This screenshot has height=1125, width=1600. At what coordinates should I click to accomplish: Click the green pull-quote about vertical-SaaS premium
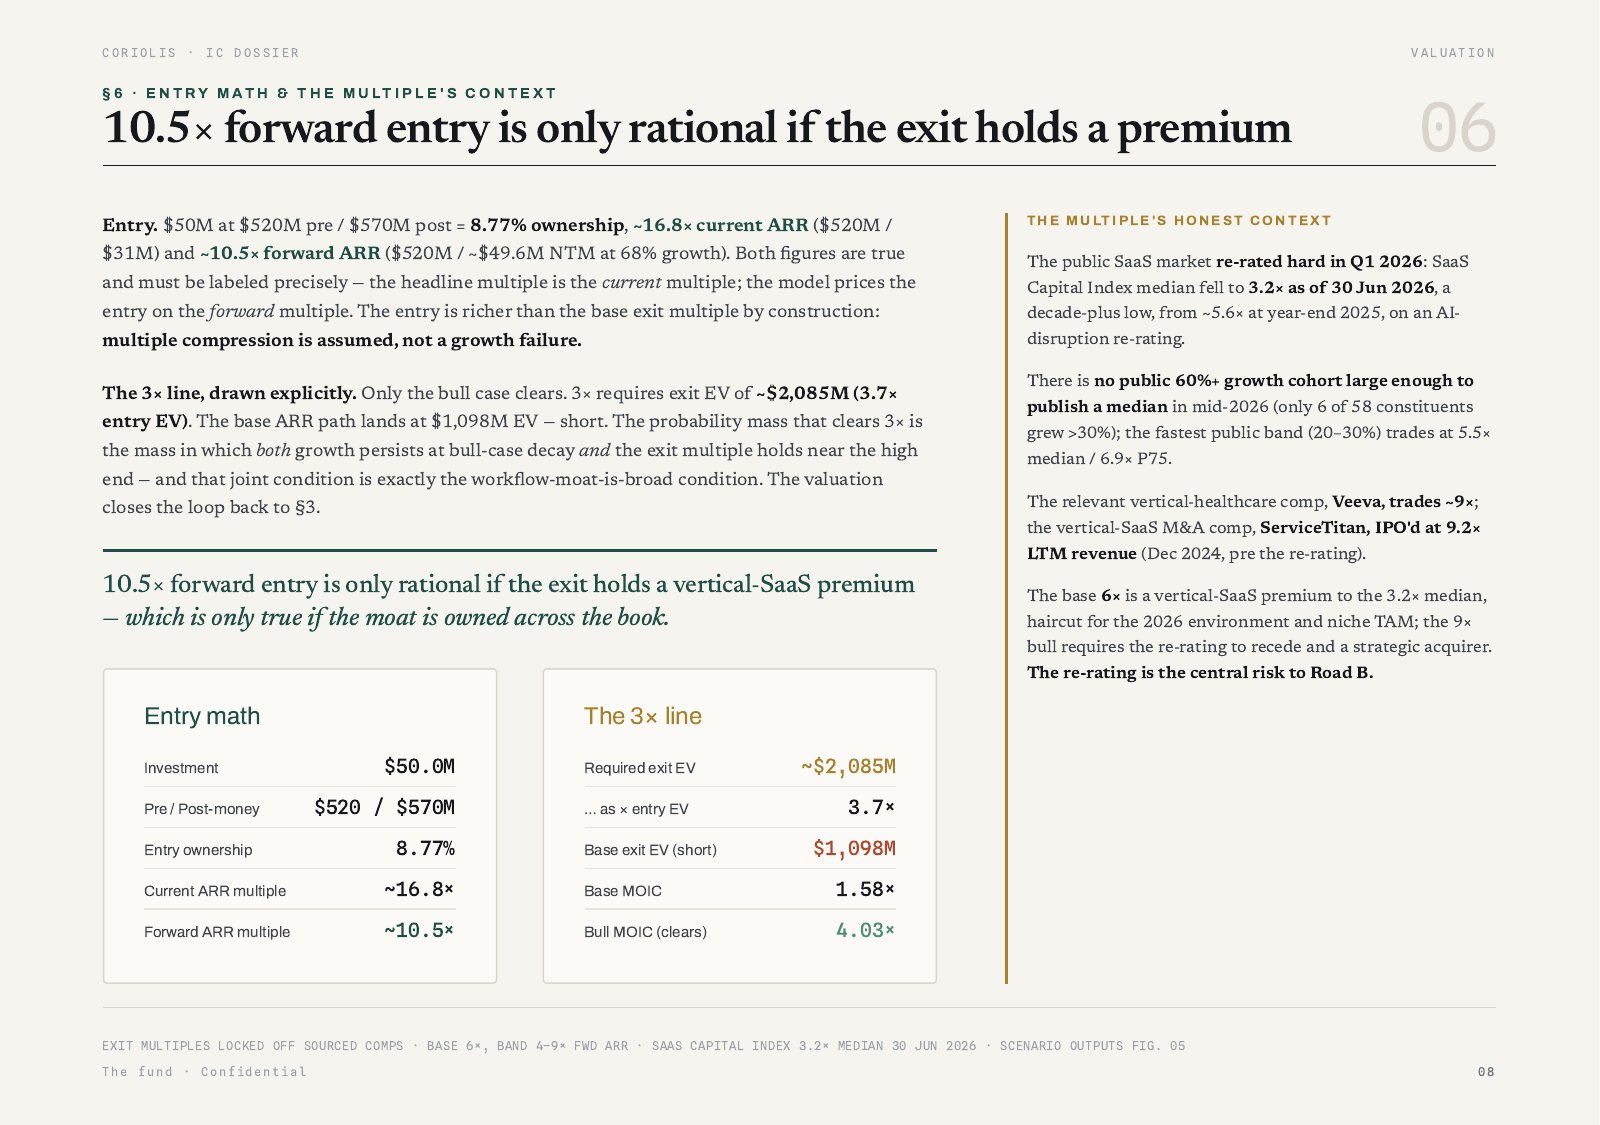coord(508,600)
